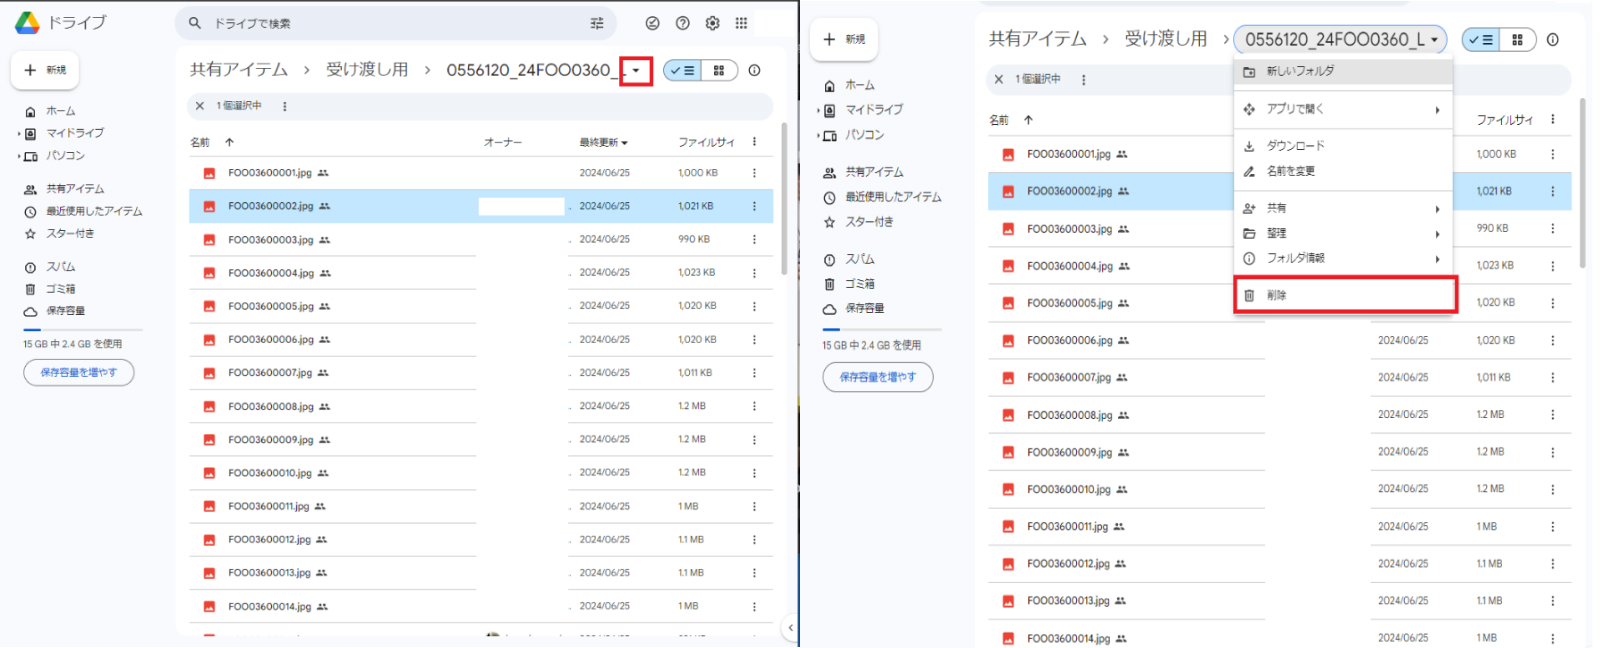Click the 新規 button in the right screenshot
Screen dimensions: 1600x648
[x=844, y=39]
